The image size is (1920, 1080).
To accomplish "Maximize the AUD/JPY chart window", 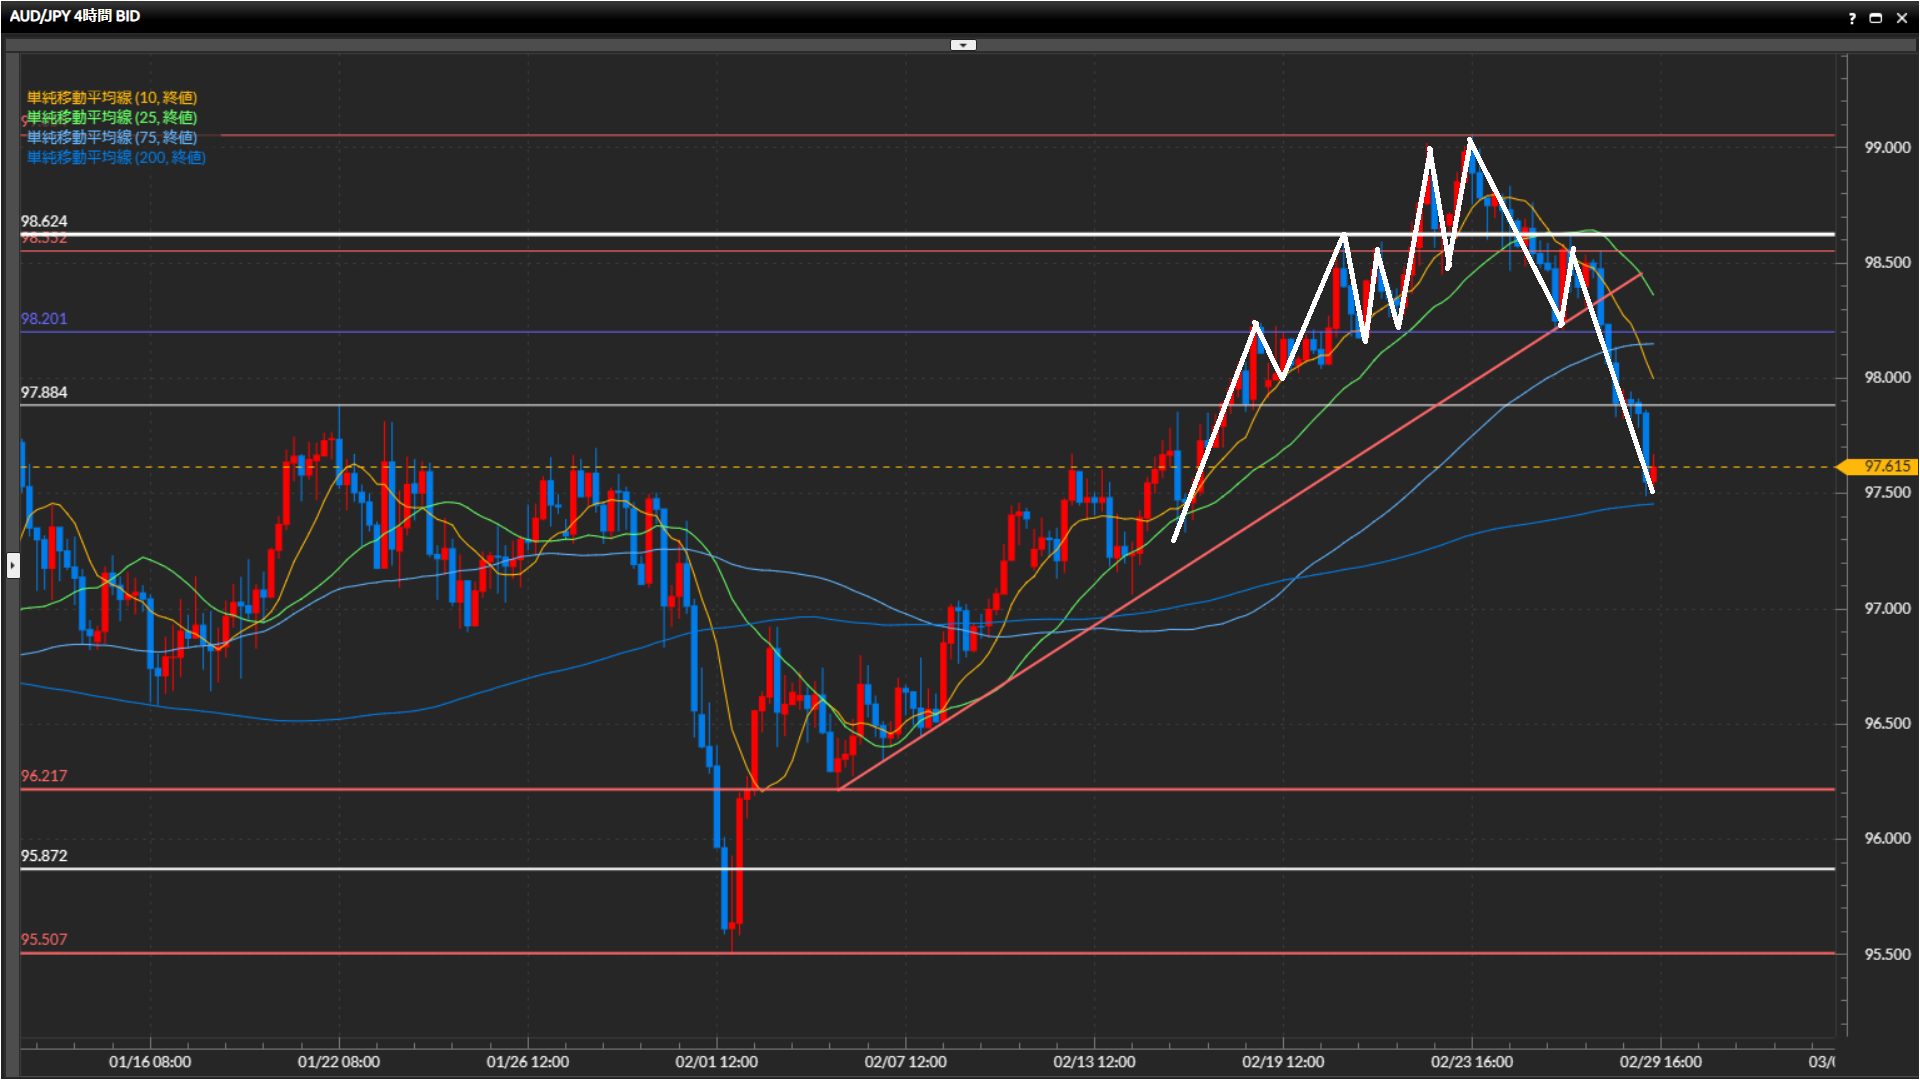I will point(1876,18).
